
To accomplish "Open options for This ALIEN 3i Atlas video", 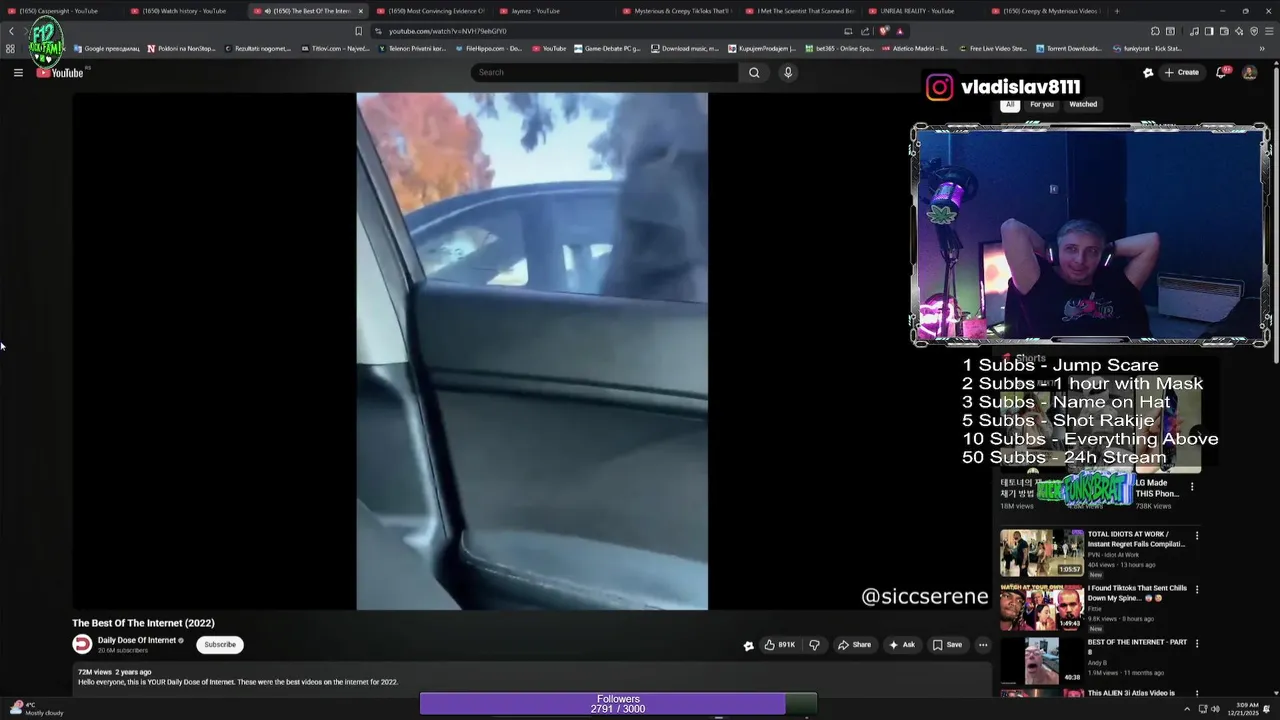I will click(1197, 694).
